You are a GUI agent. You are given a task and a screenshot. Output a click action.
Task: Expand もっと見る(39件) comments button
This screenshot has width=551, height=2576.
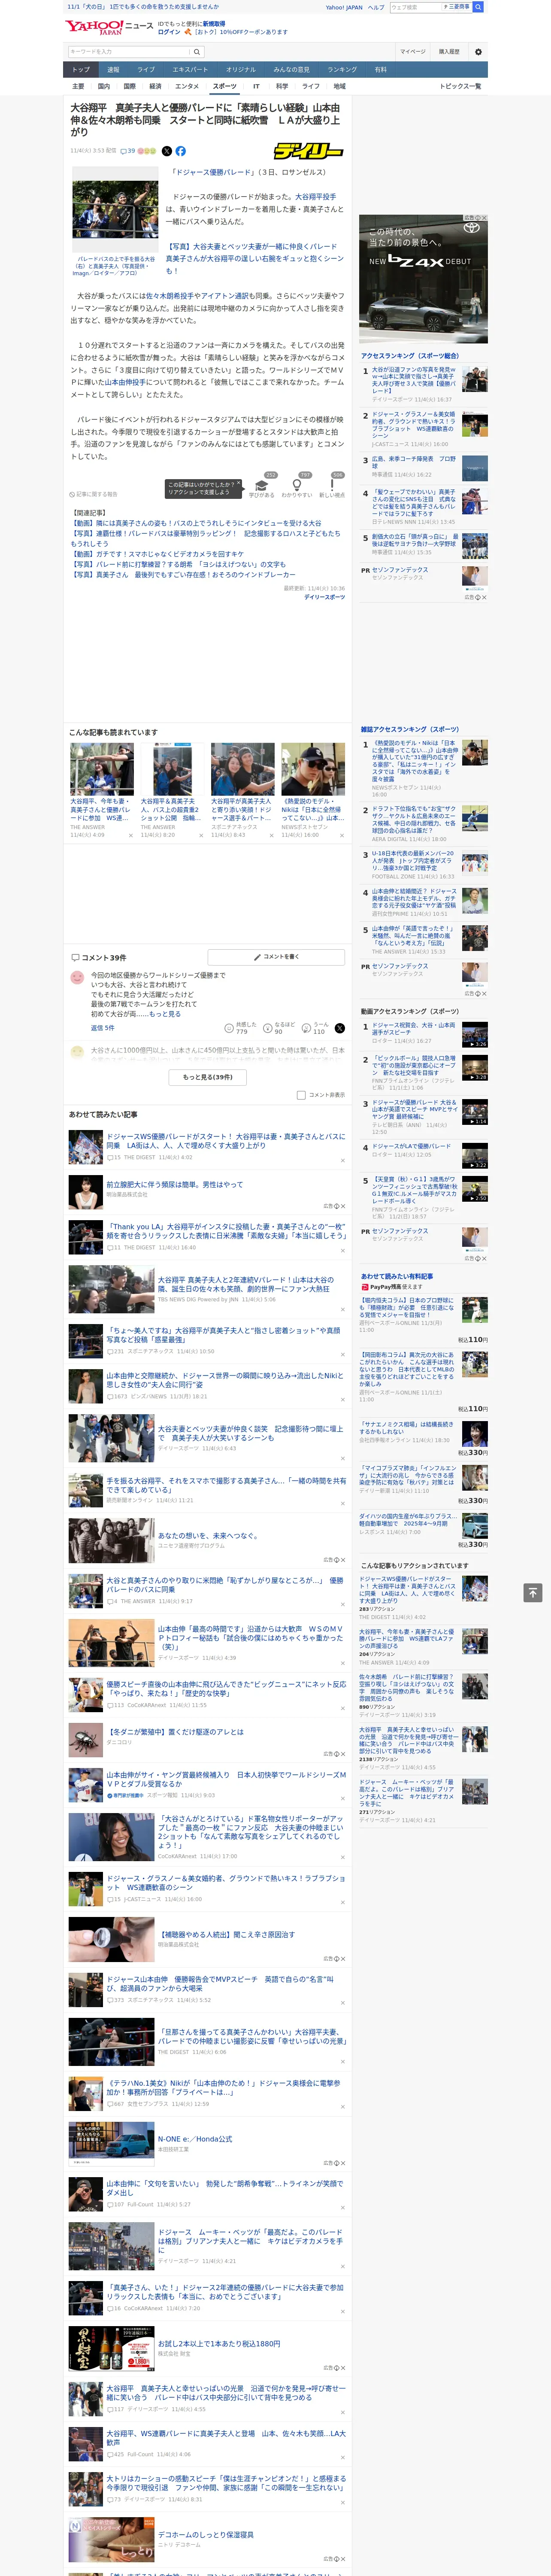pos(208,1077)
